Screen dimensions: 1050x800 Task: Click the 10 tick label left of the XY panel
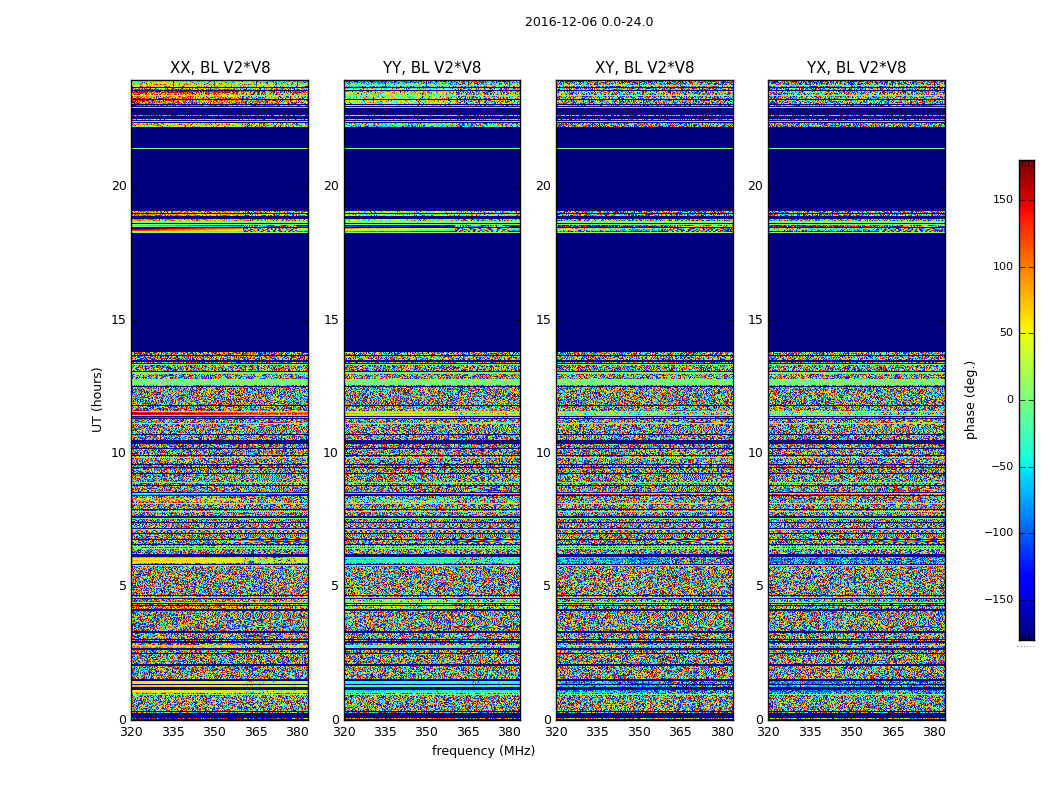click(x=543, y=453)
